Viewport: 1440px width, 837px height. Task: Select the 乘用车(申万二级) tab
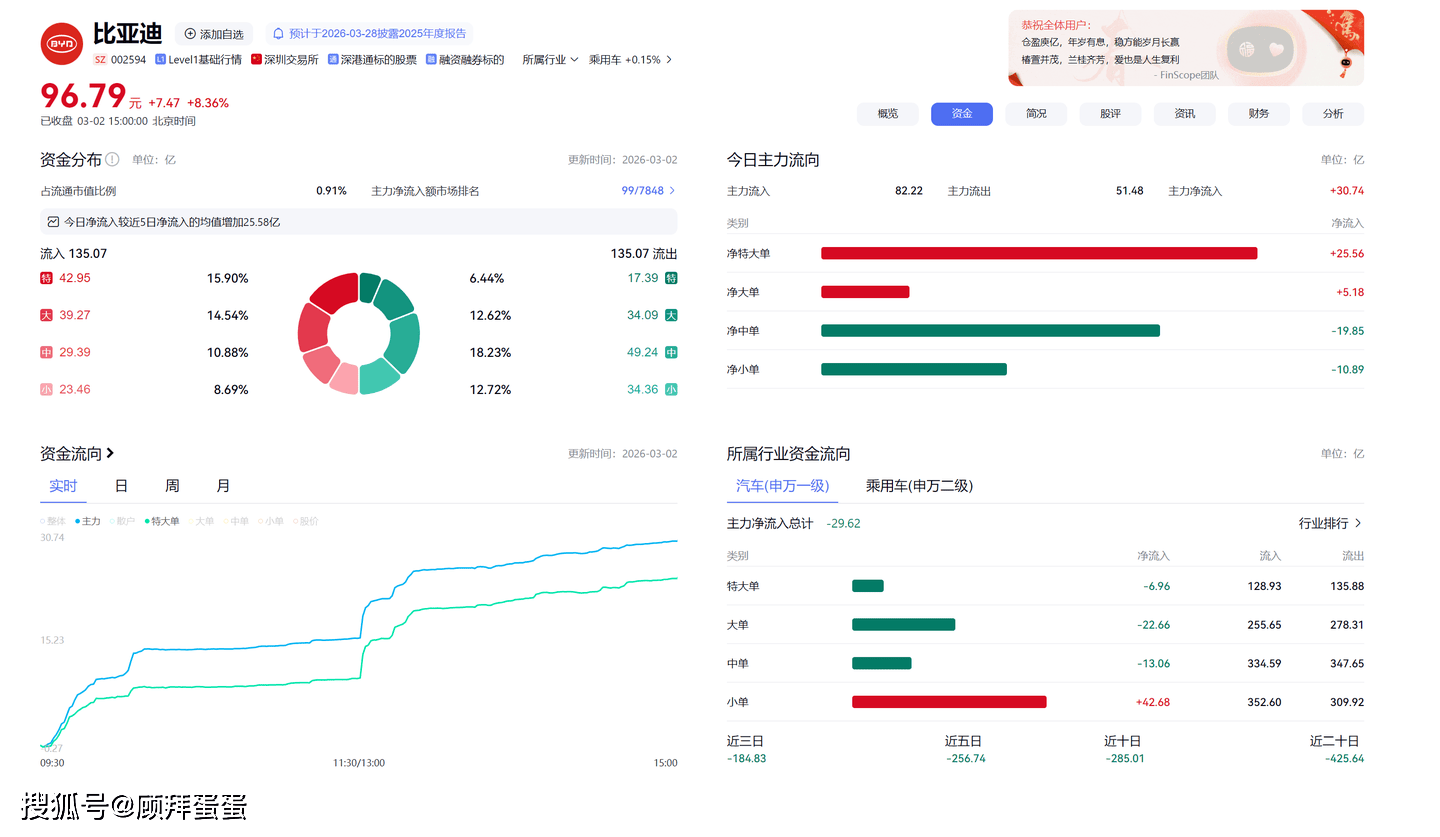918,486
